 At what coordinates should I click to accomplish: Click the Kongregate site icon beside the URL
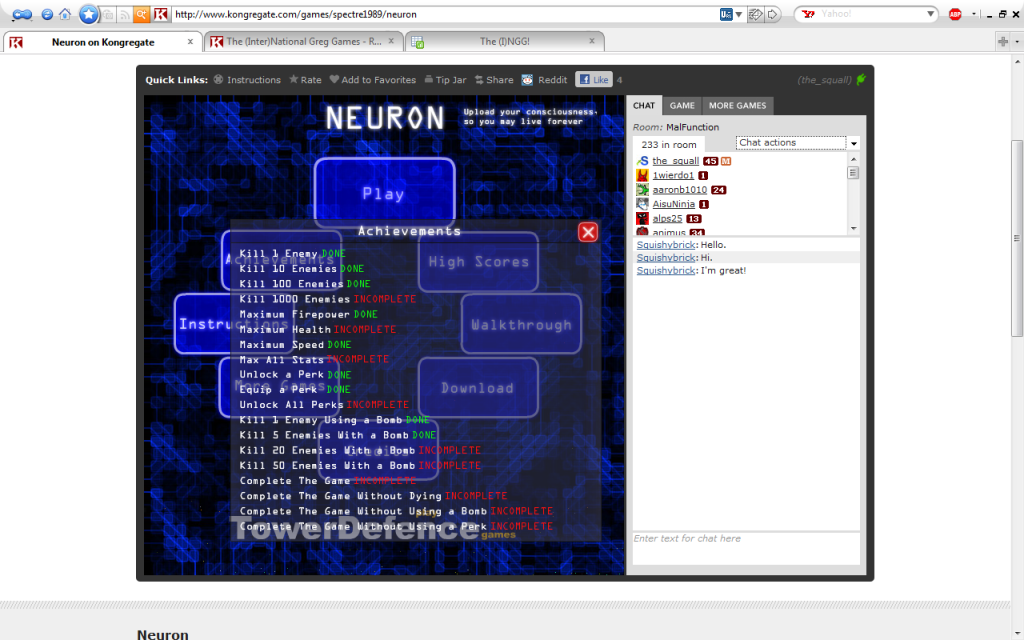[161, 14]
